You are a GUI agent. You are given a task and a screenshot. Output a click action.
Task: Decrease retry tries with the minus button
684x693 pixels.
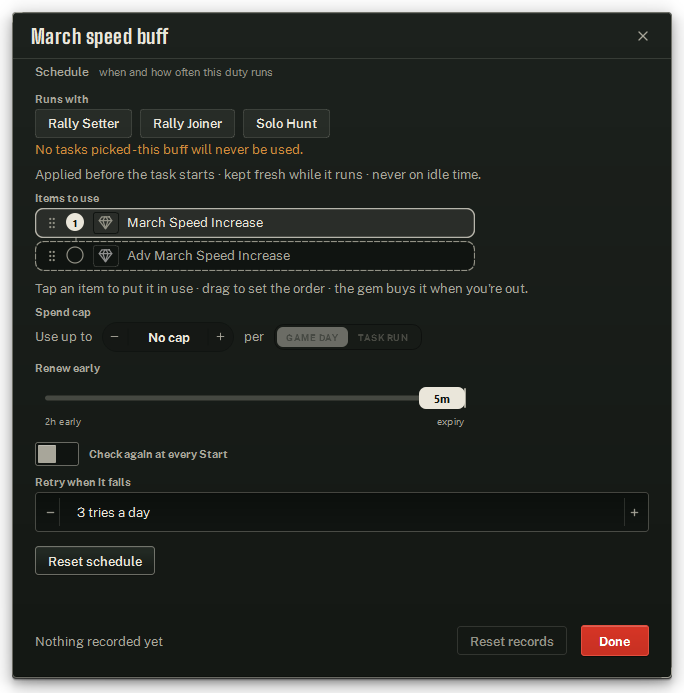tap(50, 512)
